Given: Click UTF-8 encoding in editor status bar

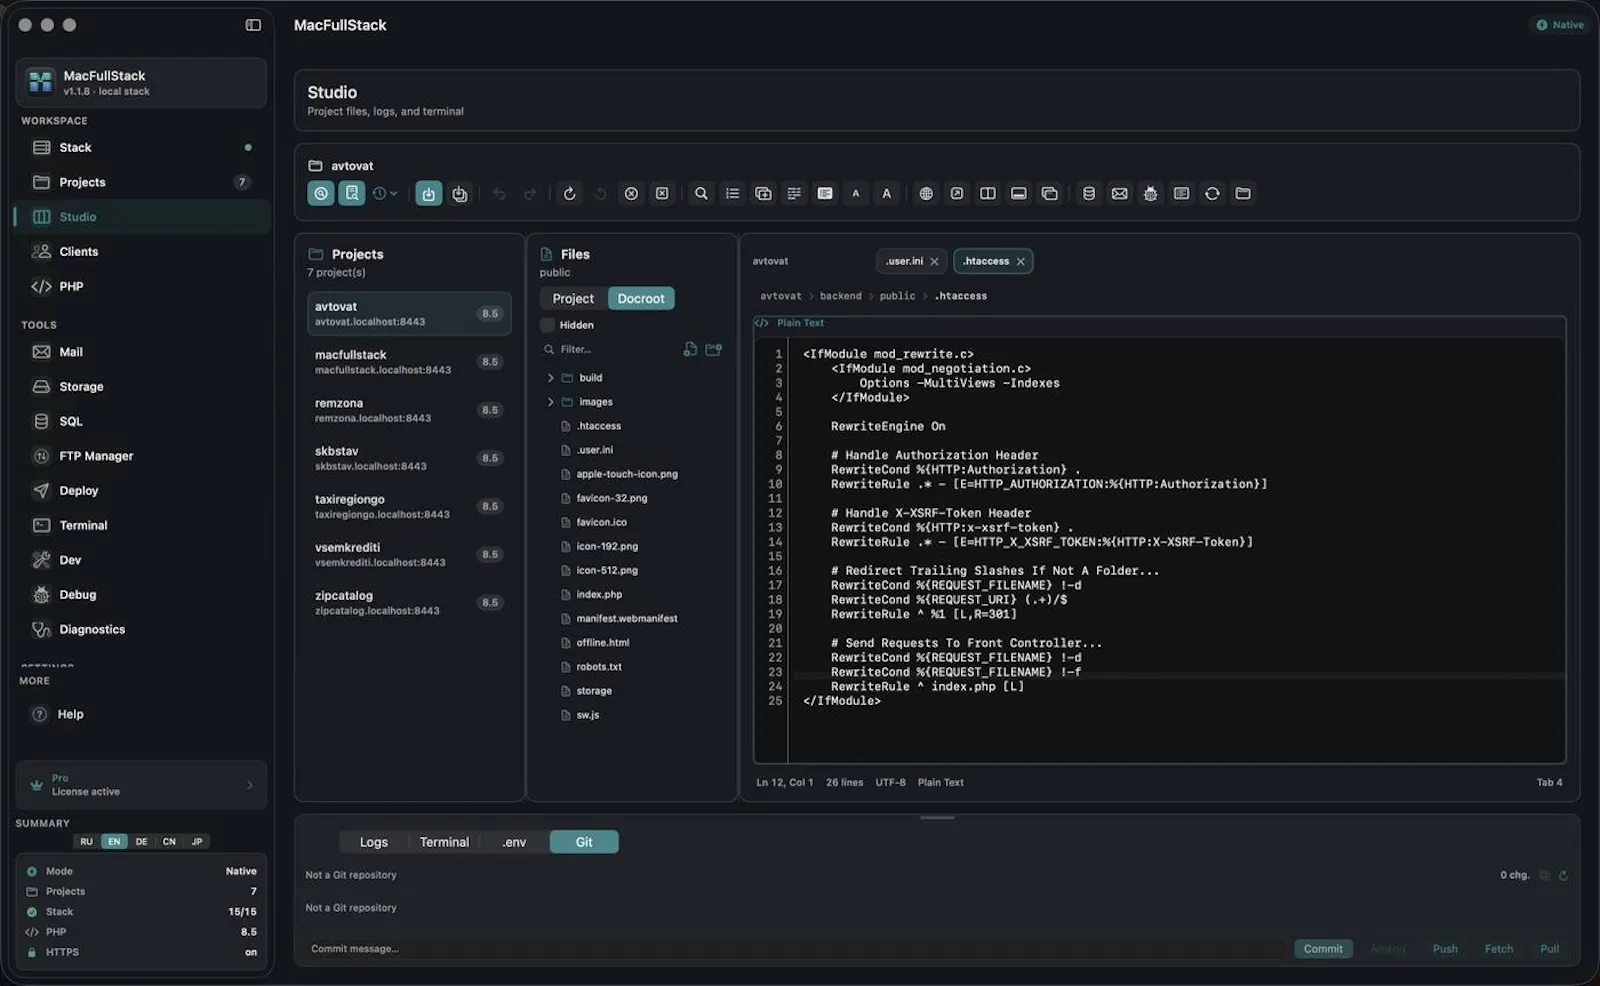Looking at the screenshot, I should click(x=890, y=783).
